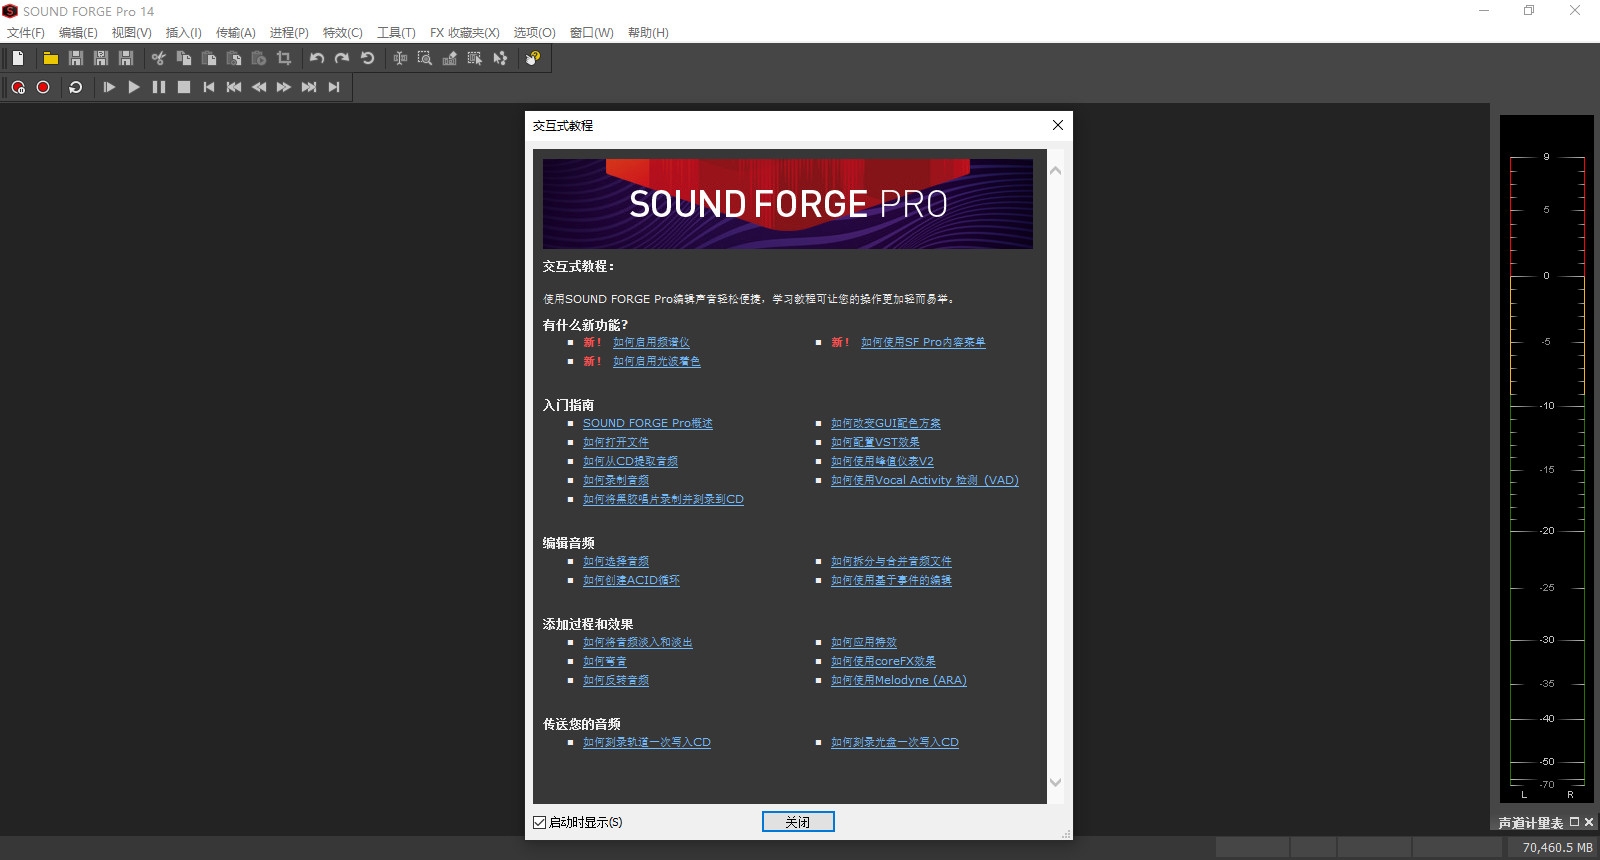Screen dimensions: 1600x860
Task: Click the red Record button
Action: click(x=43, y=87)
